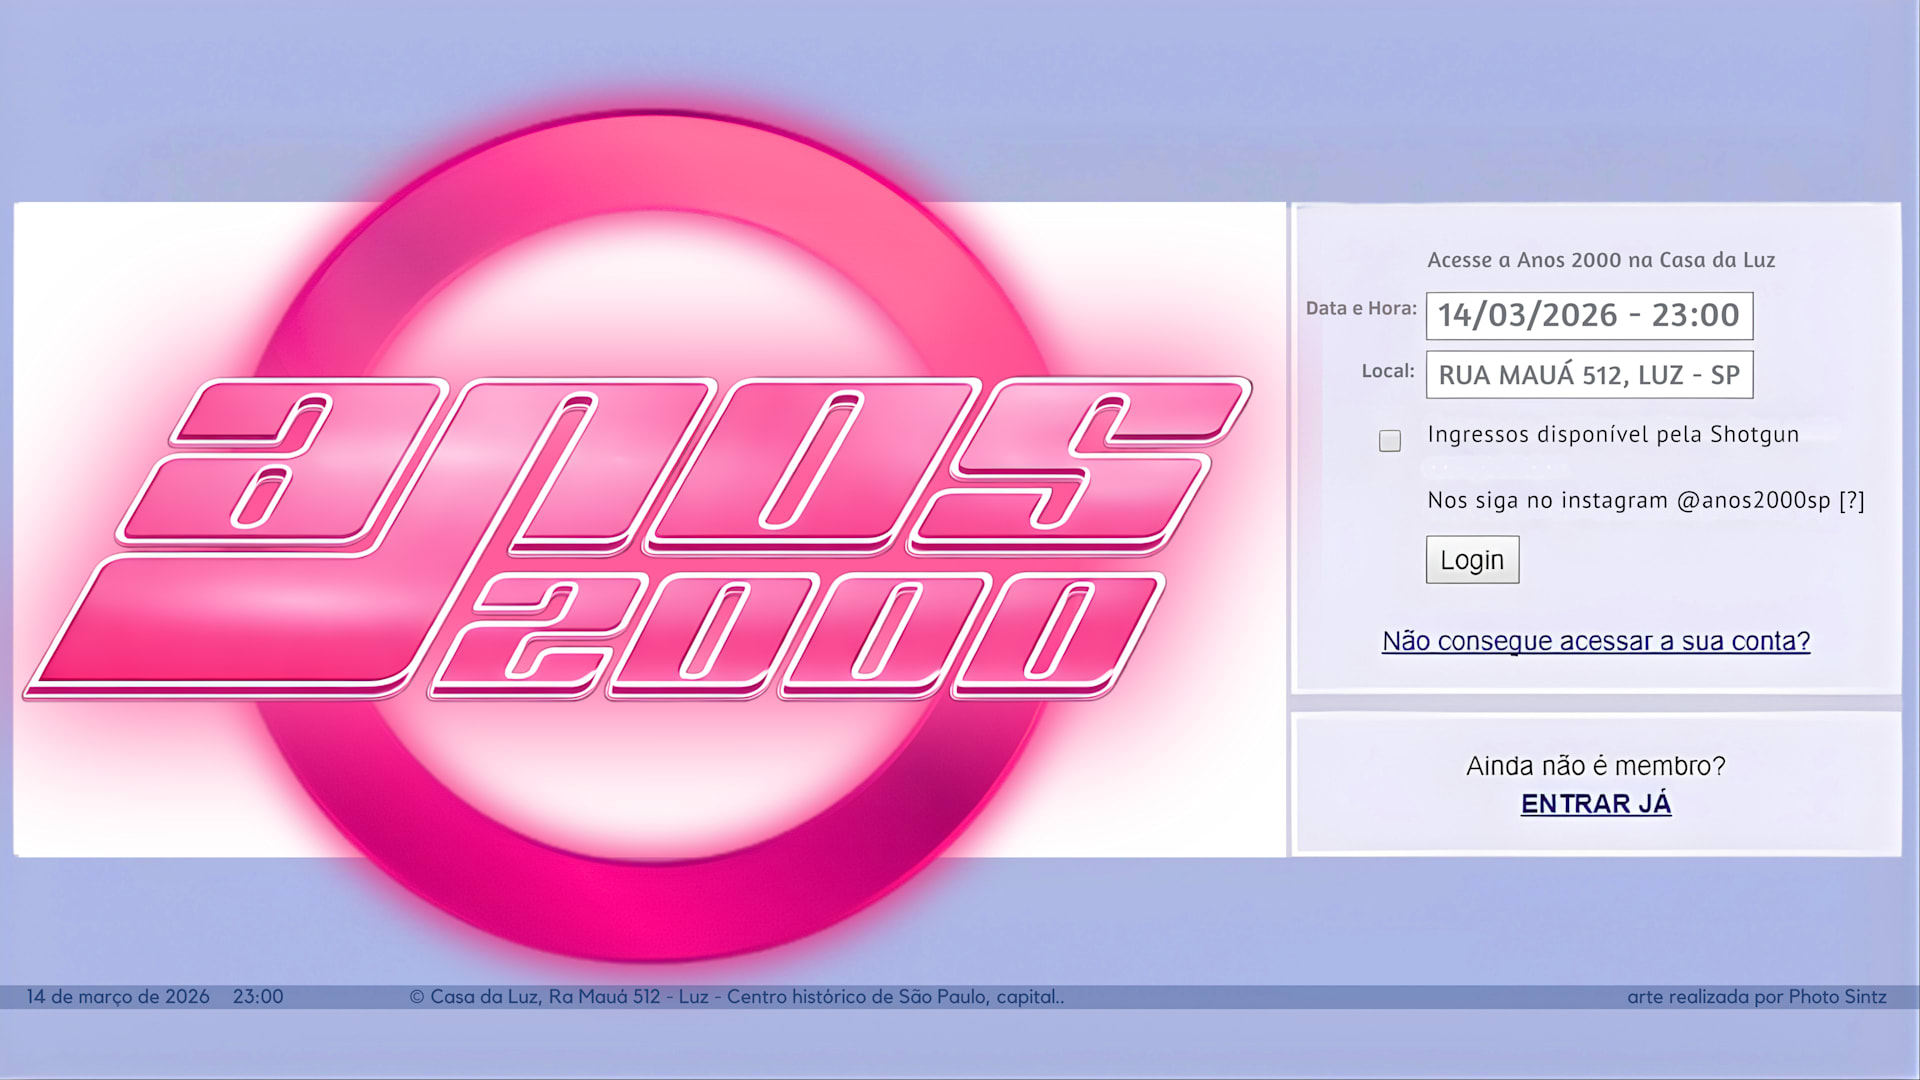The width and height of the screenshot is (1920, 1080).
Task: Click the 'Data e Hora:' label
Action: point(1360,309)
